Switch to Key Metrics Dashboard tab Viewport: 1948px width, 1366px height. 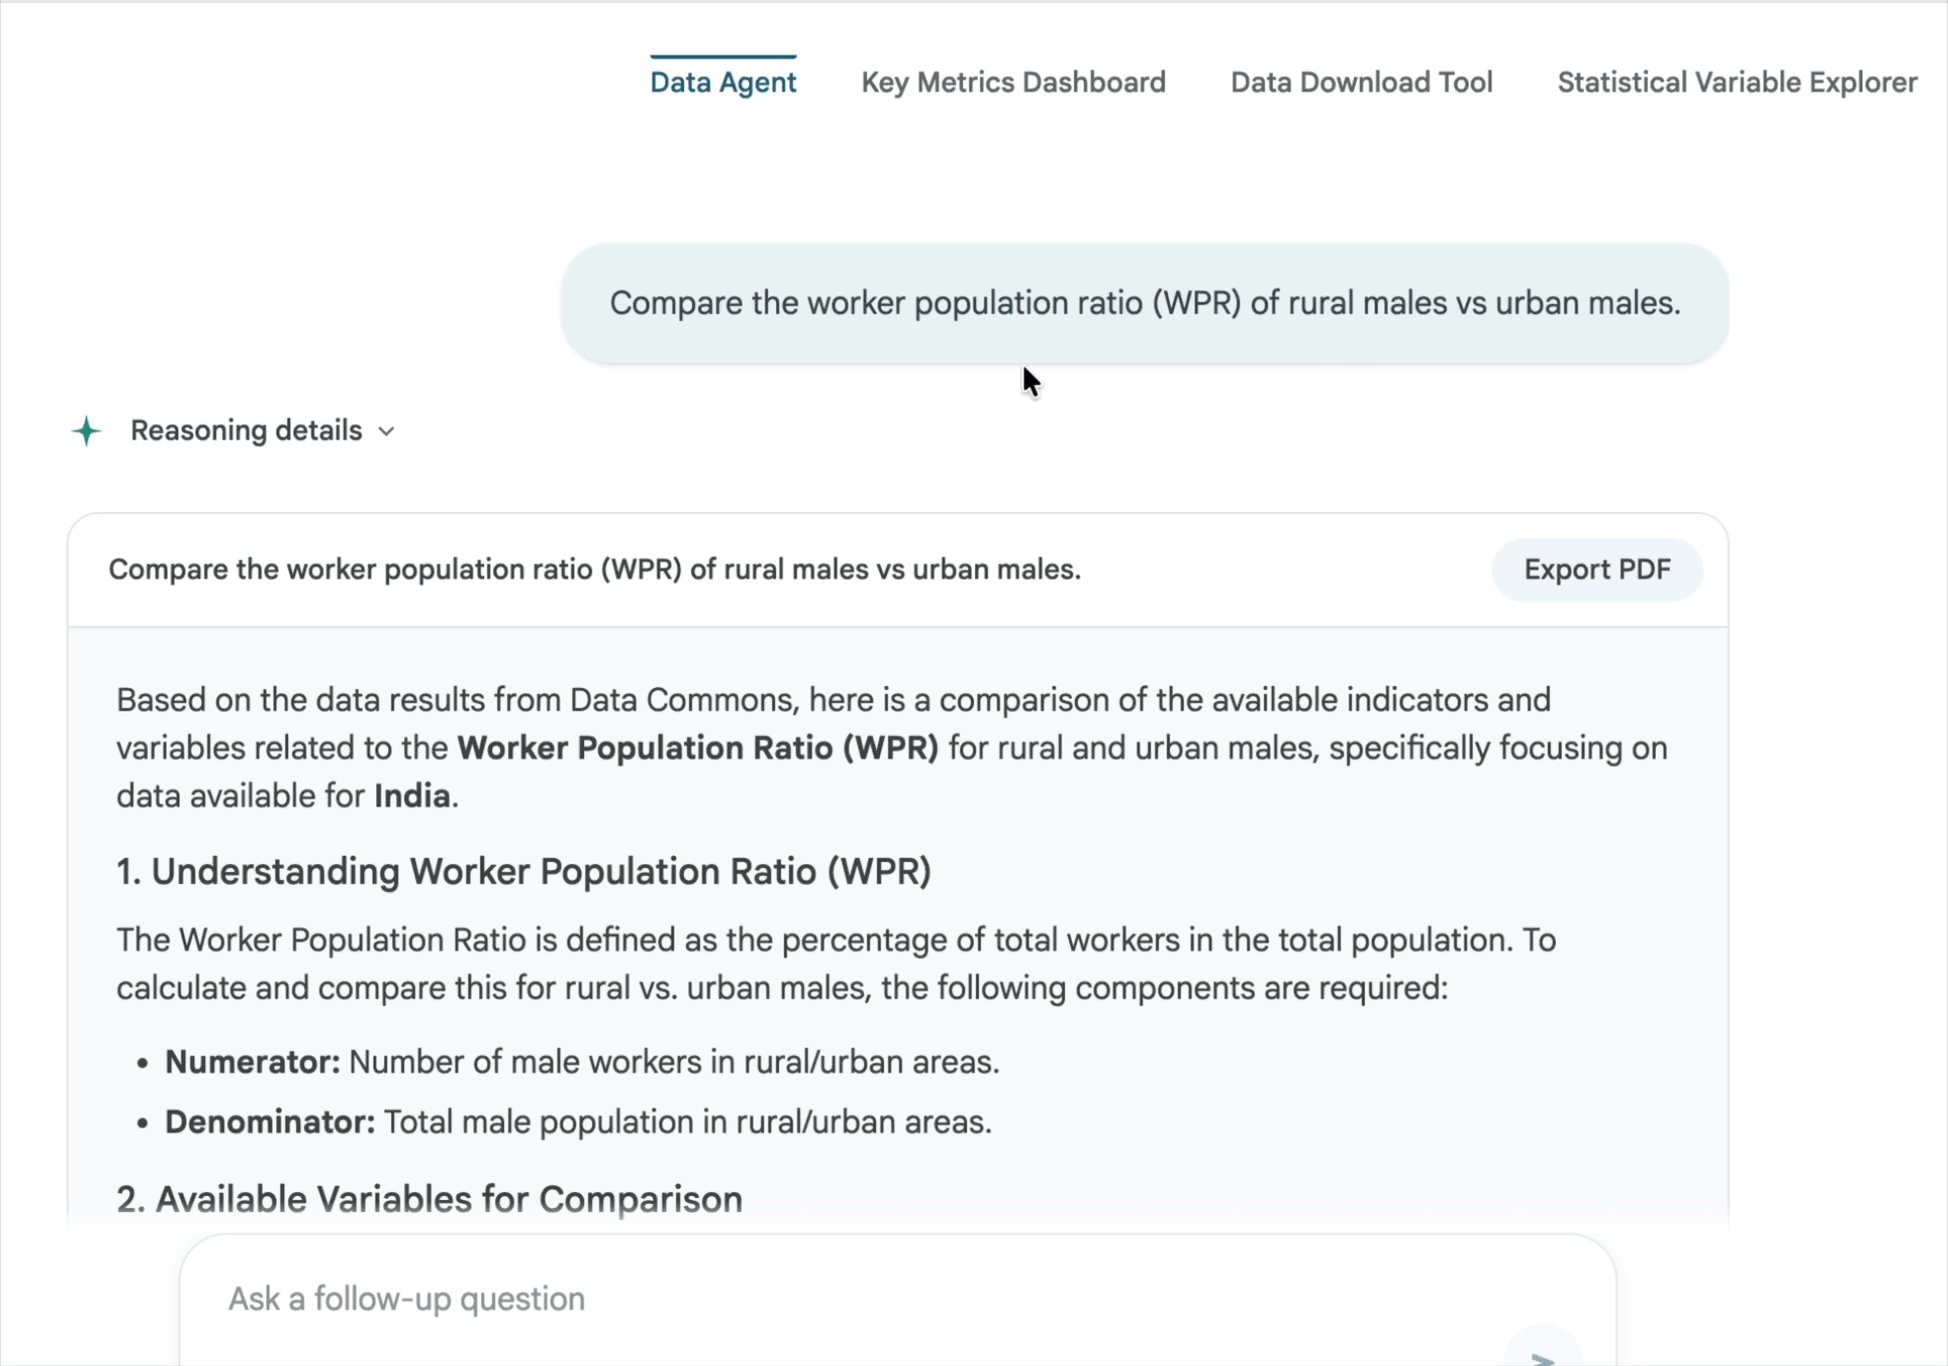1013,82
